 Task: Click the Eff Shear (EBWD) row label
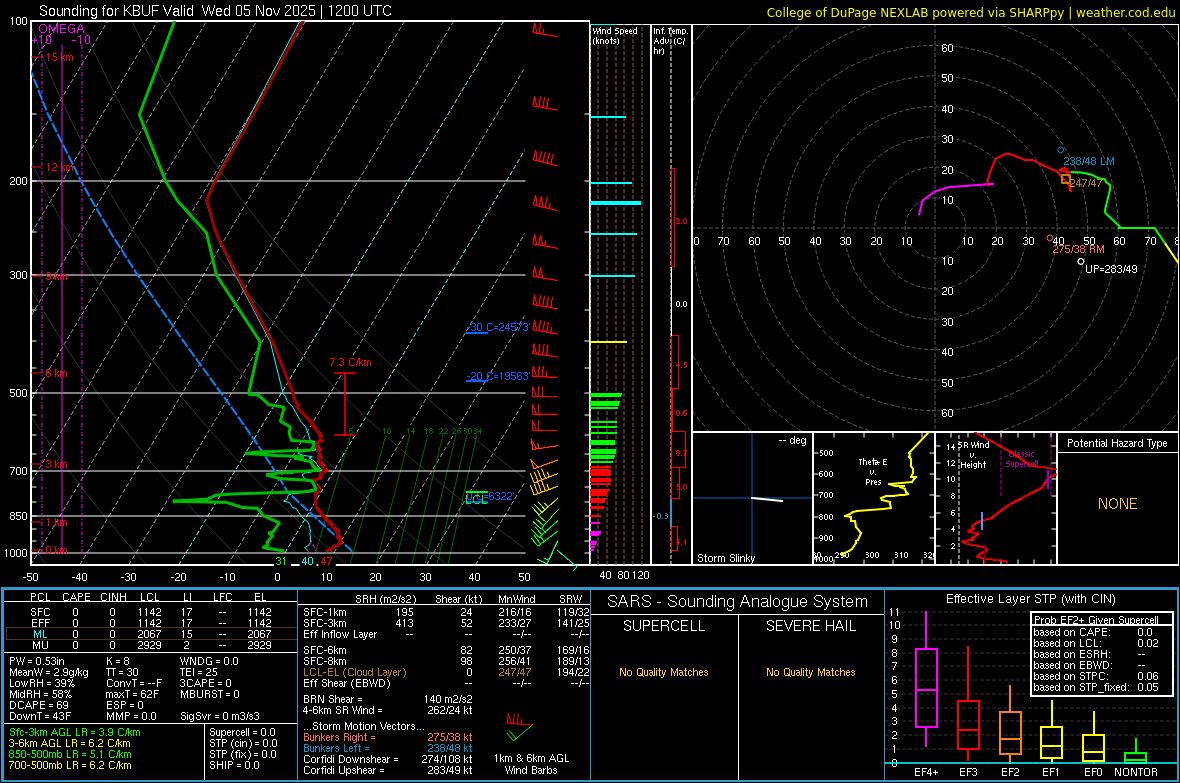pyautogui.click(x=347, y=683)
